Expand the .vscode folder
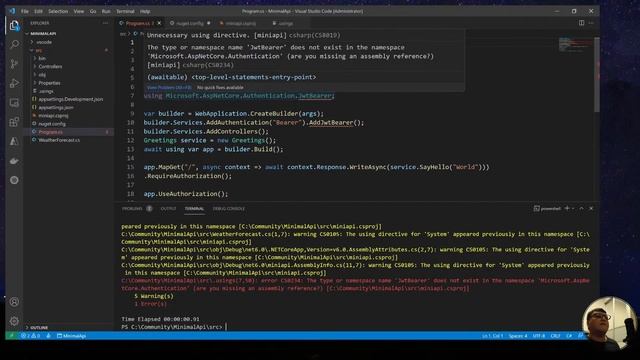The height and width of the screenshot is (360, 640). tap(69, 42)
